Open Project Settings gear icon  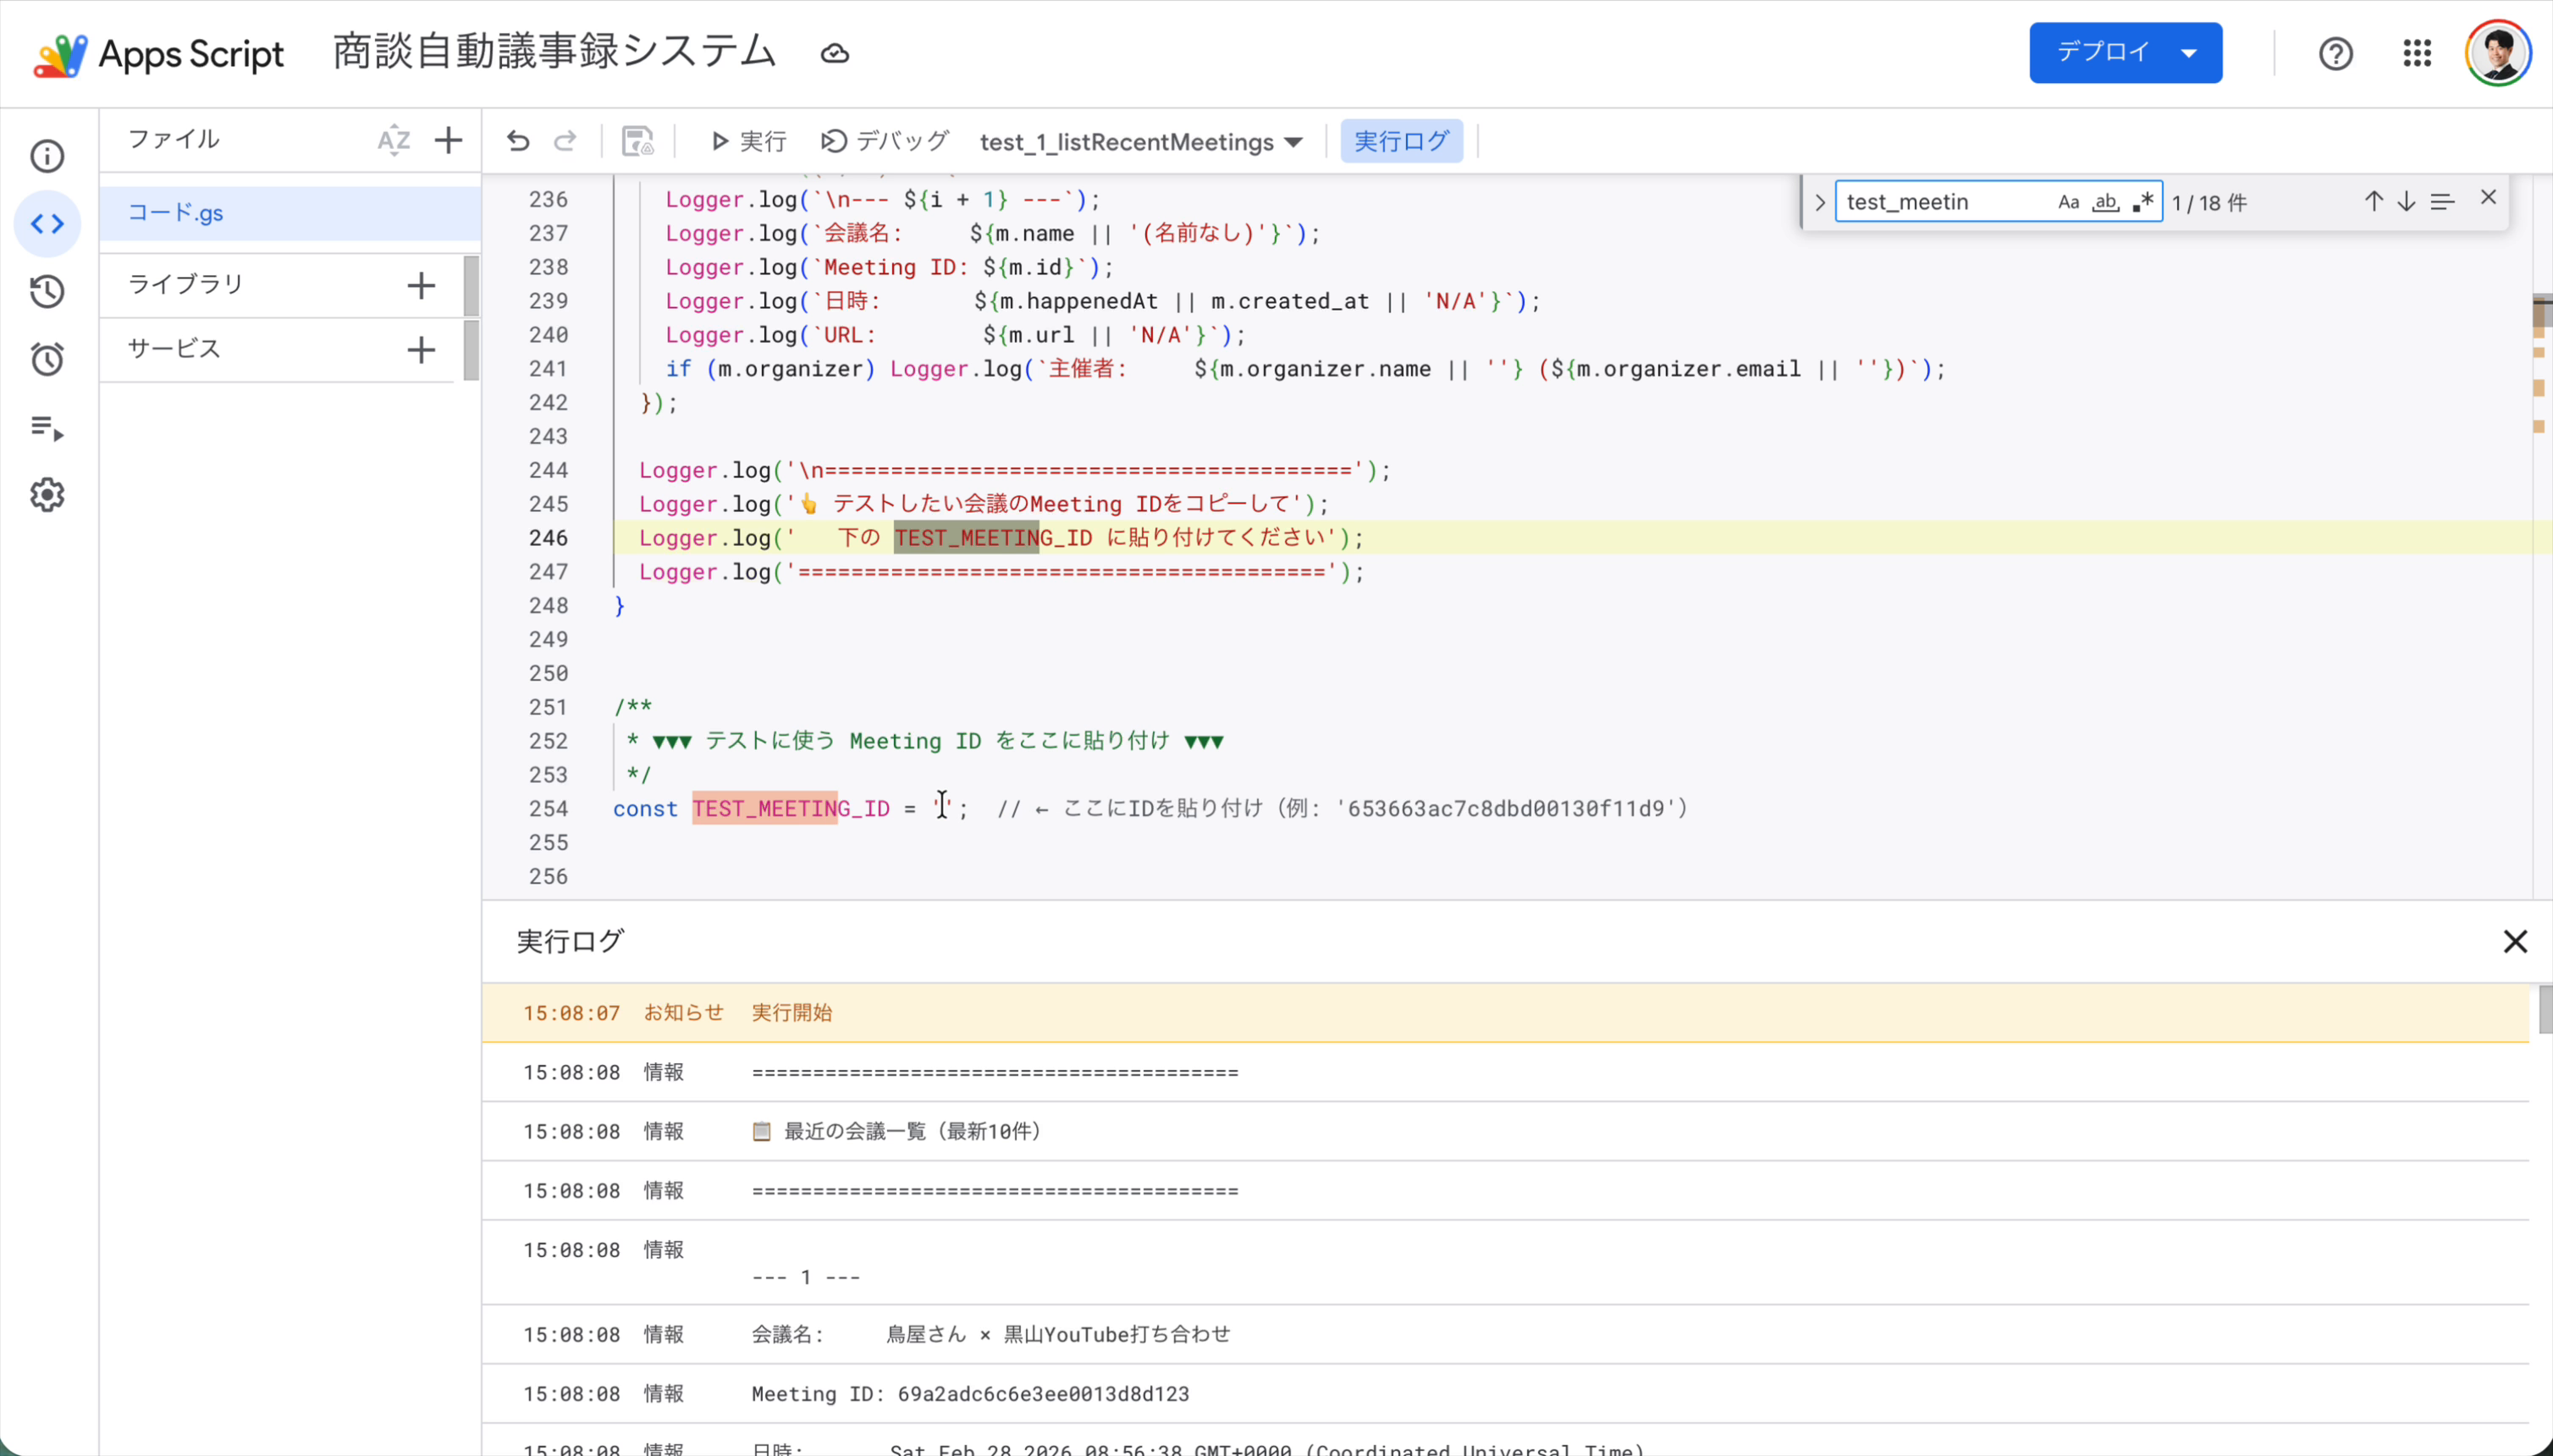[47, 495]
